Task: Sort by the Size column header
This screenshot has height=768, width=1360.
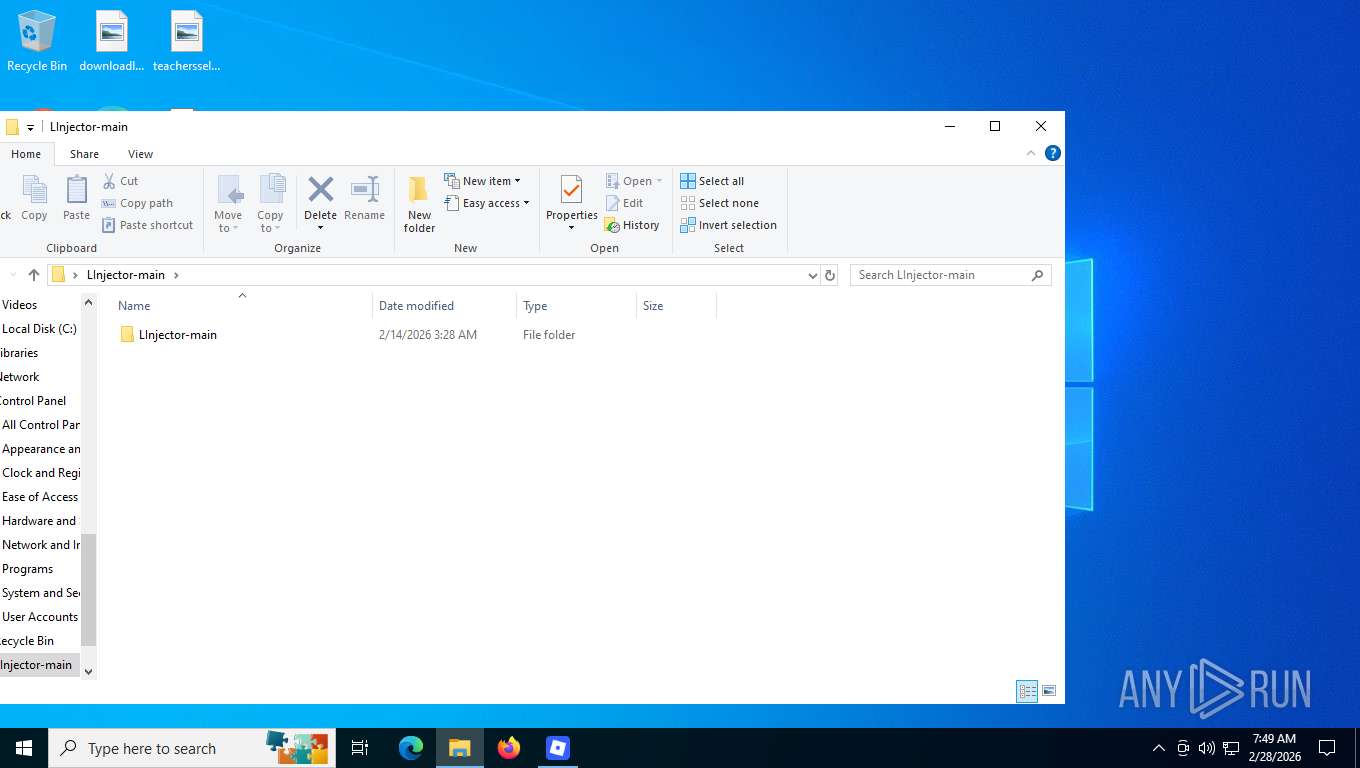Action: [x=653, y=306]
